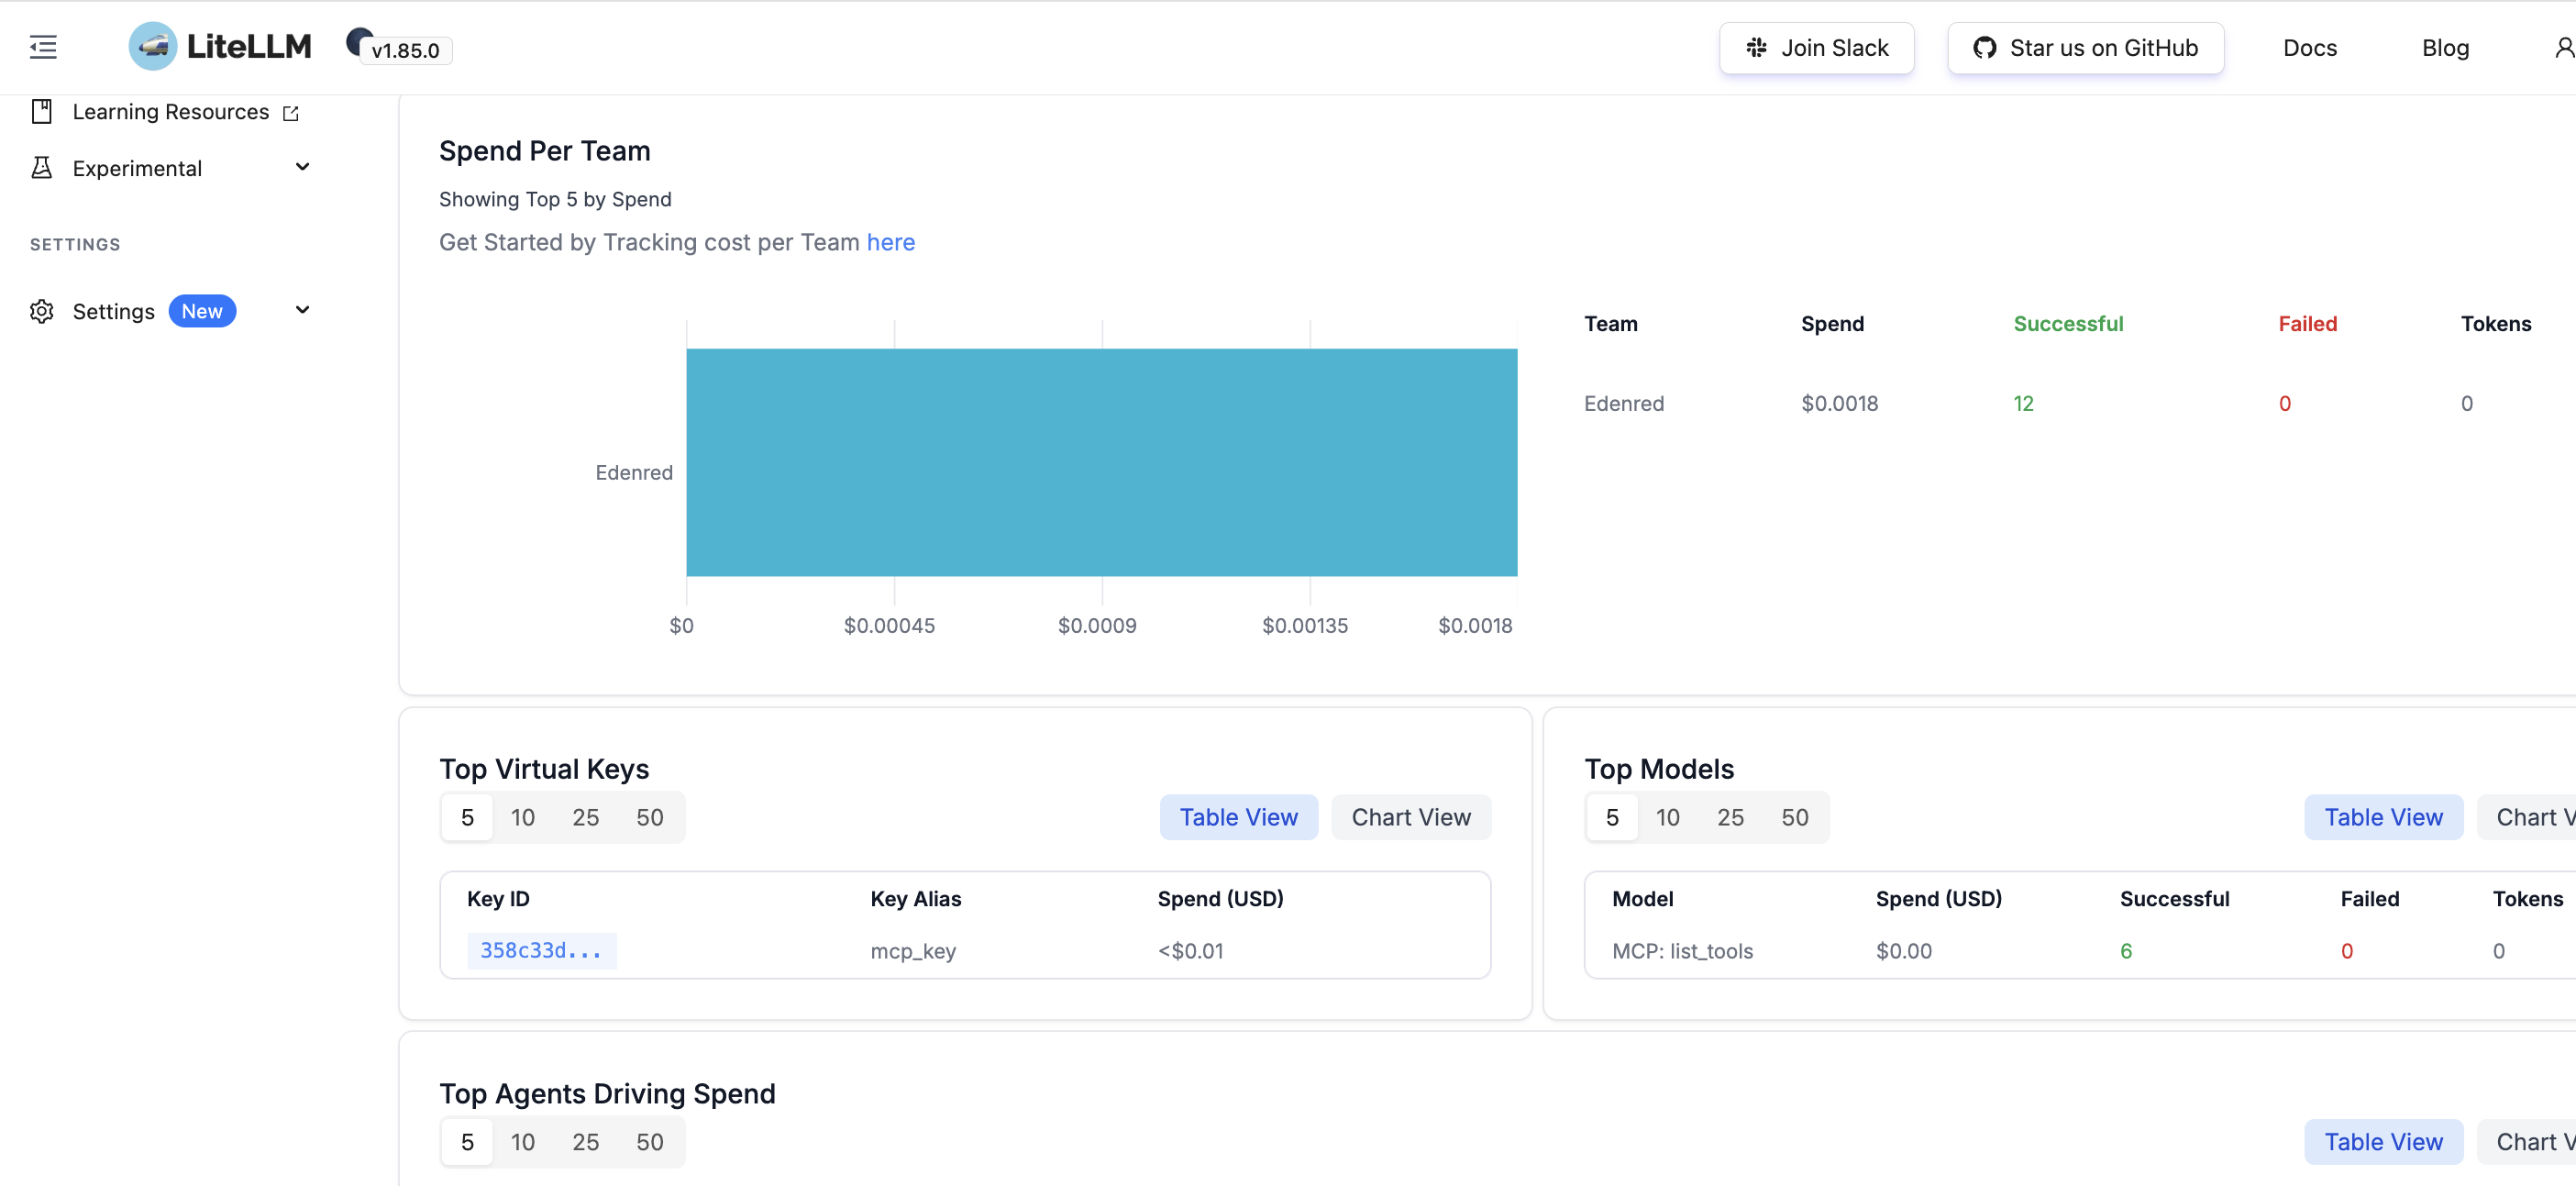The image size is (2576, 1186).
Task: Click Star us on GitHub button
Action: (x=2085, y=48)
